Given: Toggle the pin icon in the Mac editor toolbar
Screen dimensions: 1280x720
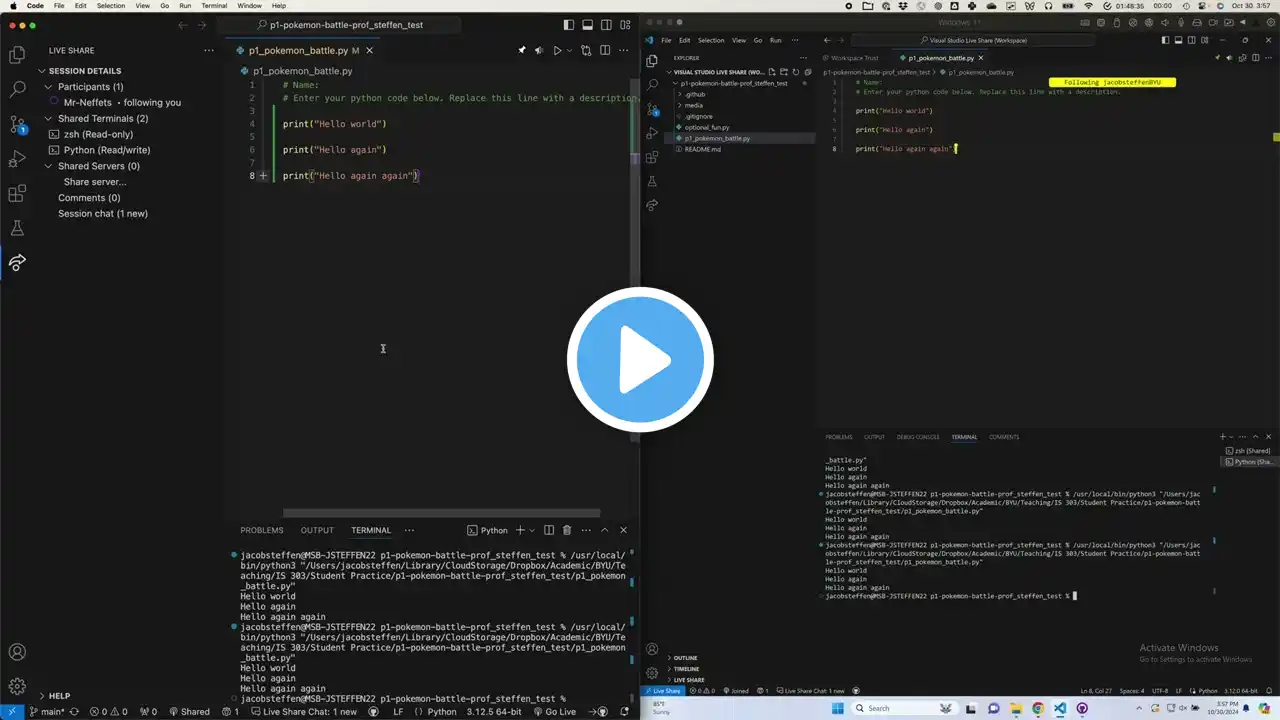Looking at the screenshot, I should click(x=521, y=50).
